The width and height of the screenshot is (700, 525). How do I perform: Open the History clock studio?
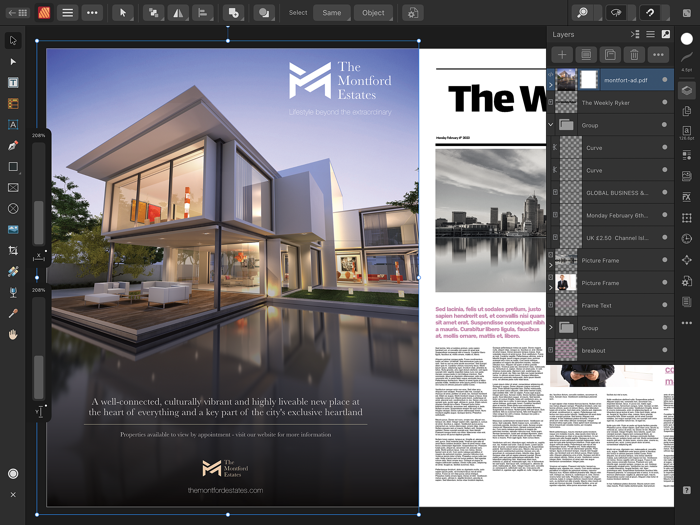tap(687, 239)
